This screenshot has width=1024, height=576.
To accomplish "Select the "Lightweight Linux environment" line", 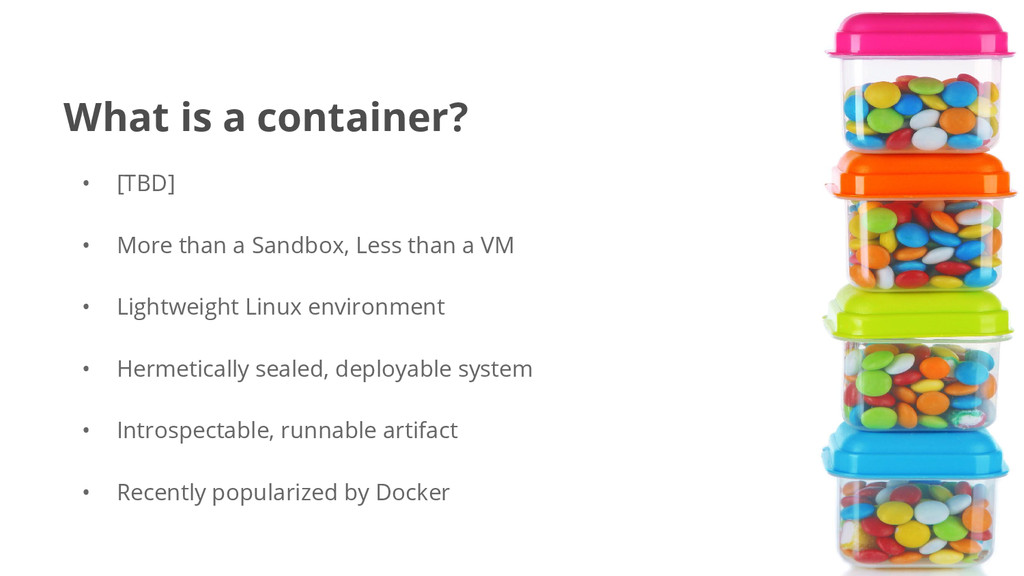I will [x=281, y=308].
